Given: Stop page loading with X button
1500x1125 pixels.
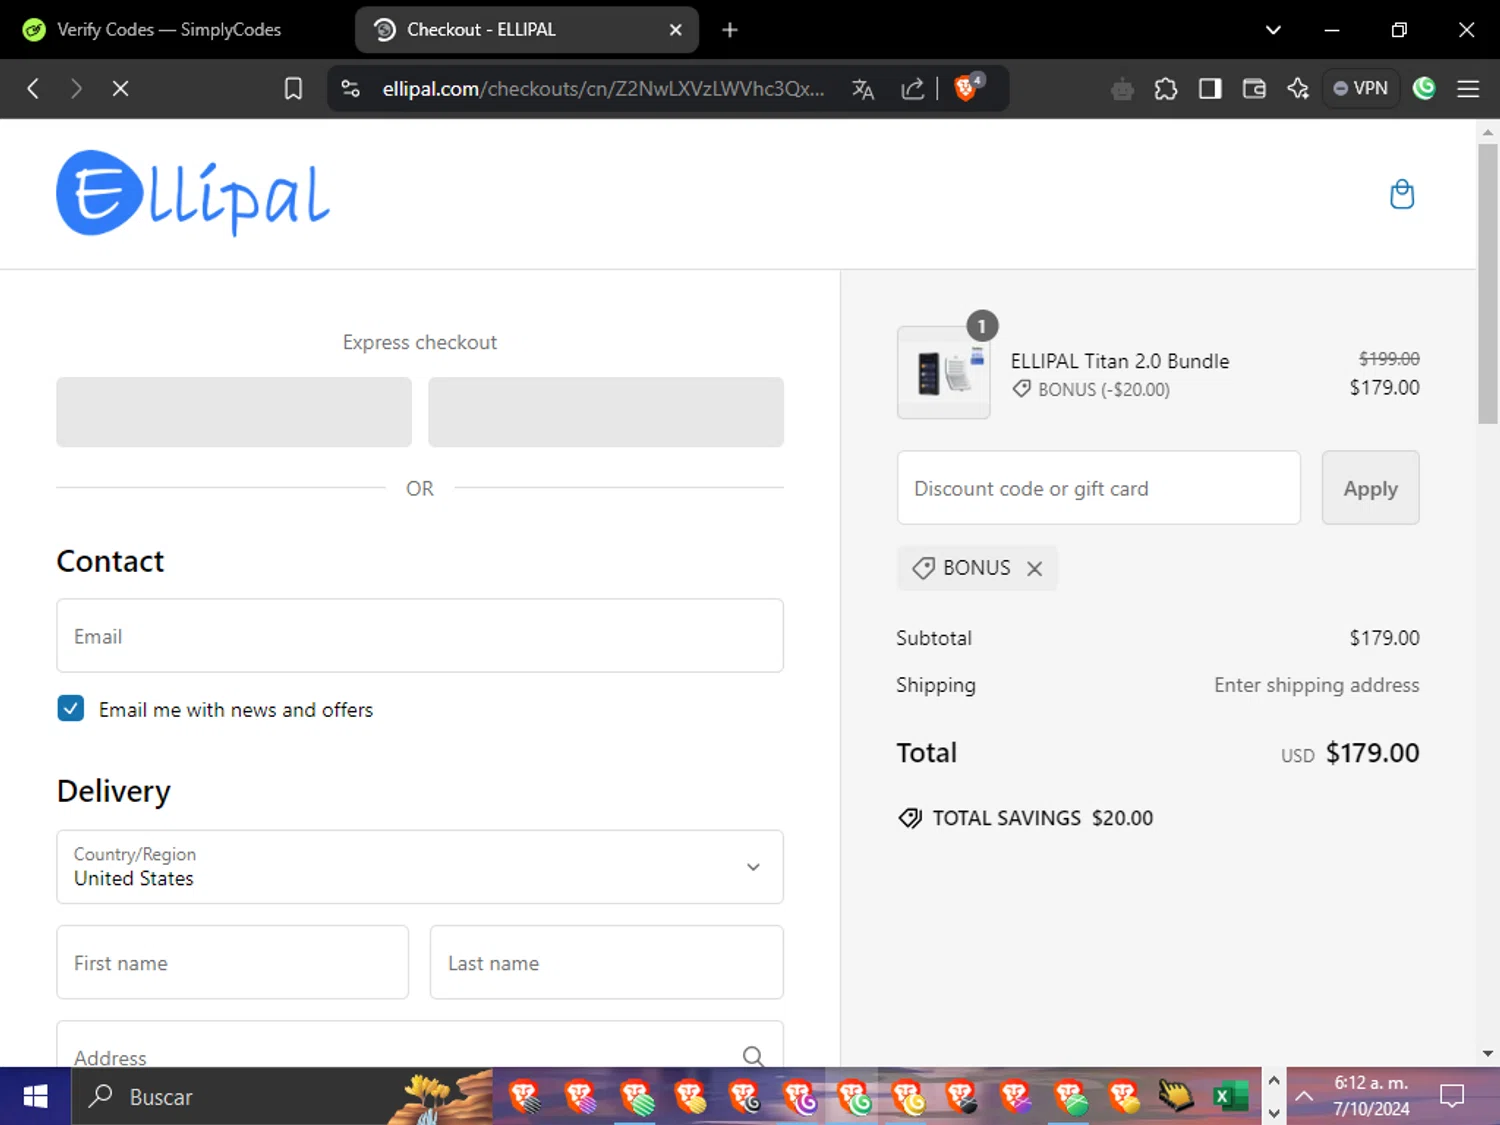Looking at the screenshot, I should pos(120,89).
